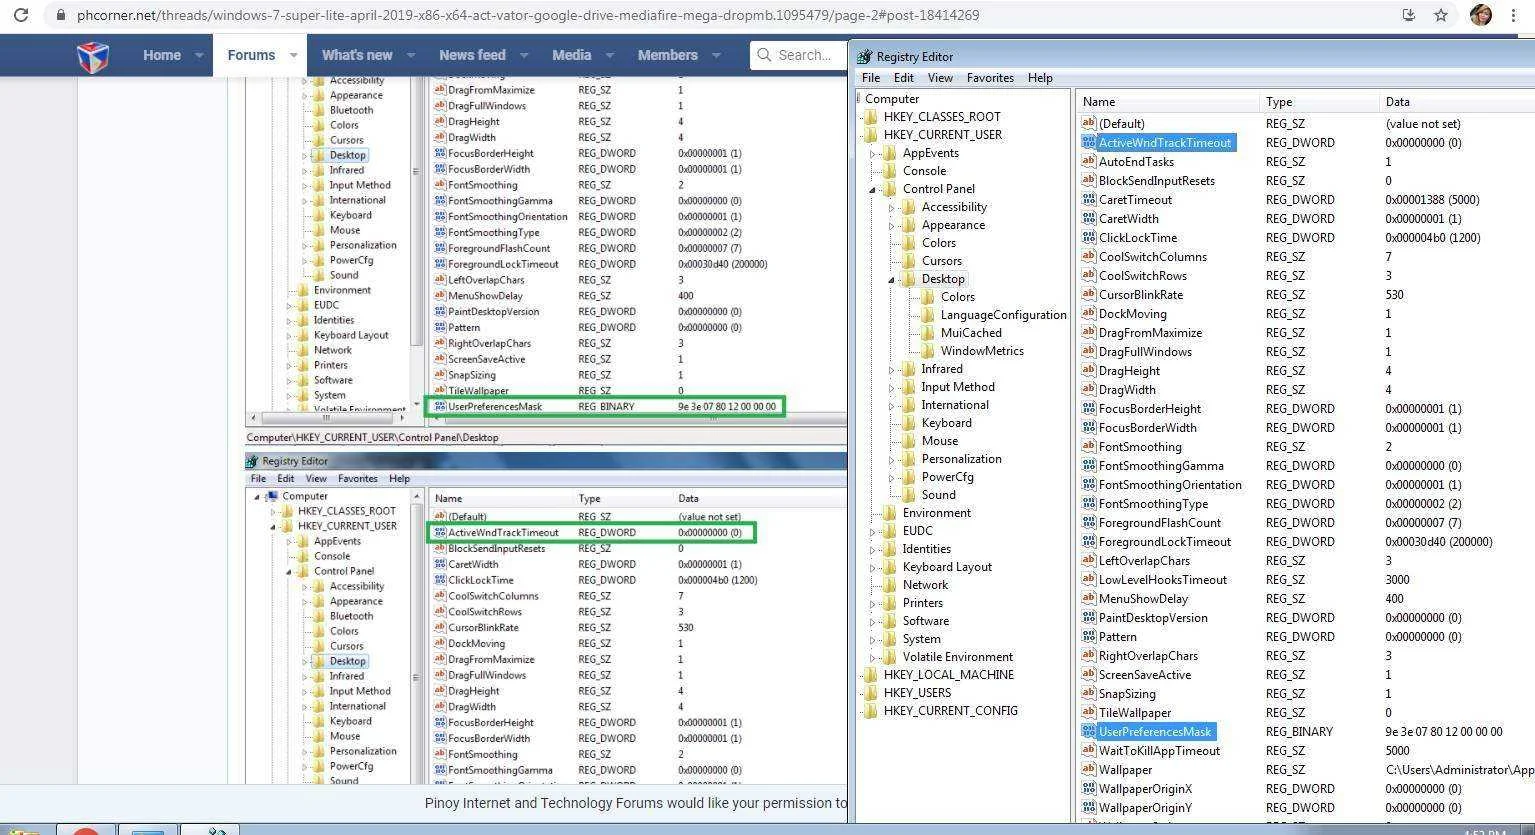Select the HKEY_CURRENT_CONFIG key
Viewport: 1535px width, 835px height.
click(x=951, y=710)
